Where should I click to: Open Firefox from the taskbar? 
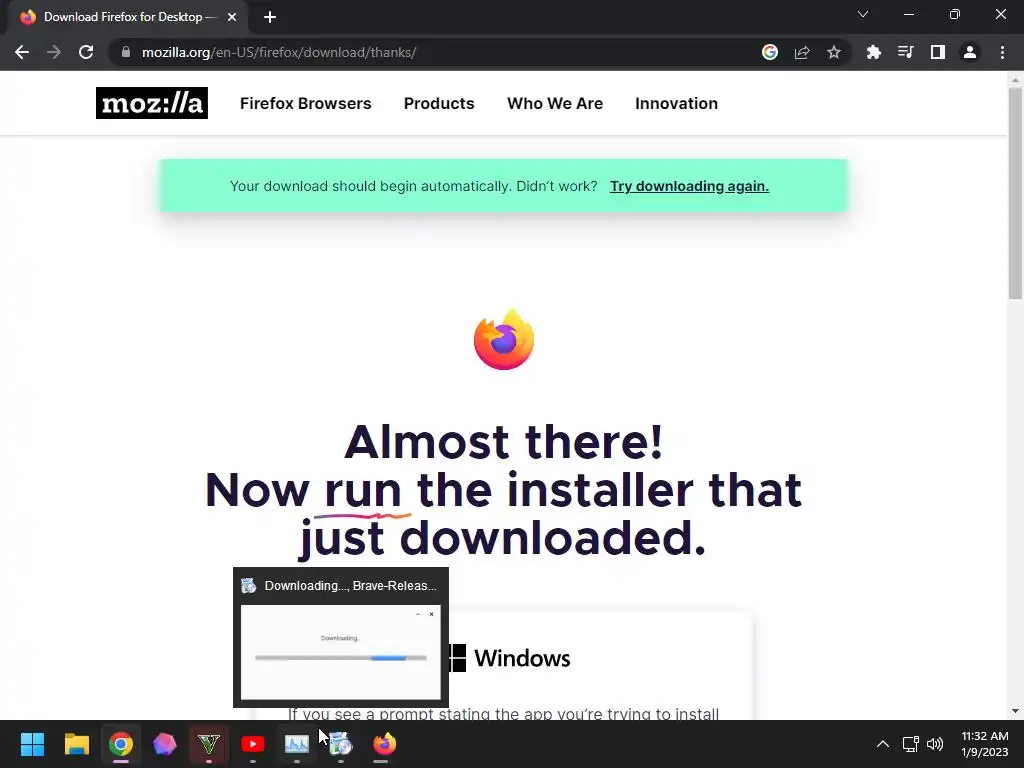pos(385,744)
